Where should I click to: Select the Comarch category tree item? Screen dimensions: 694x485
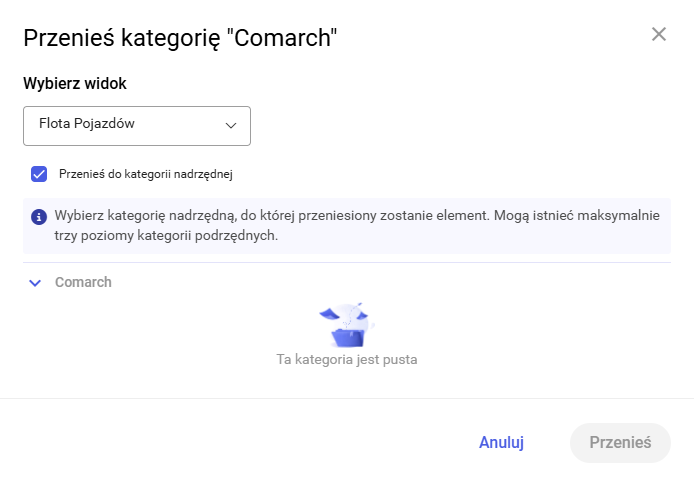point(83,282)
